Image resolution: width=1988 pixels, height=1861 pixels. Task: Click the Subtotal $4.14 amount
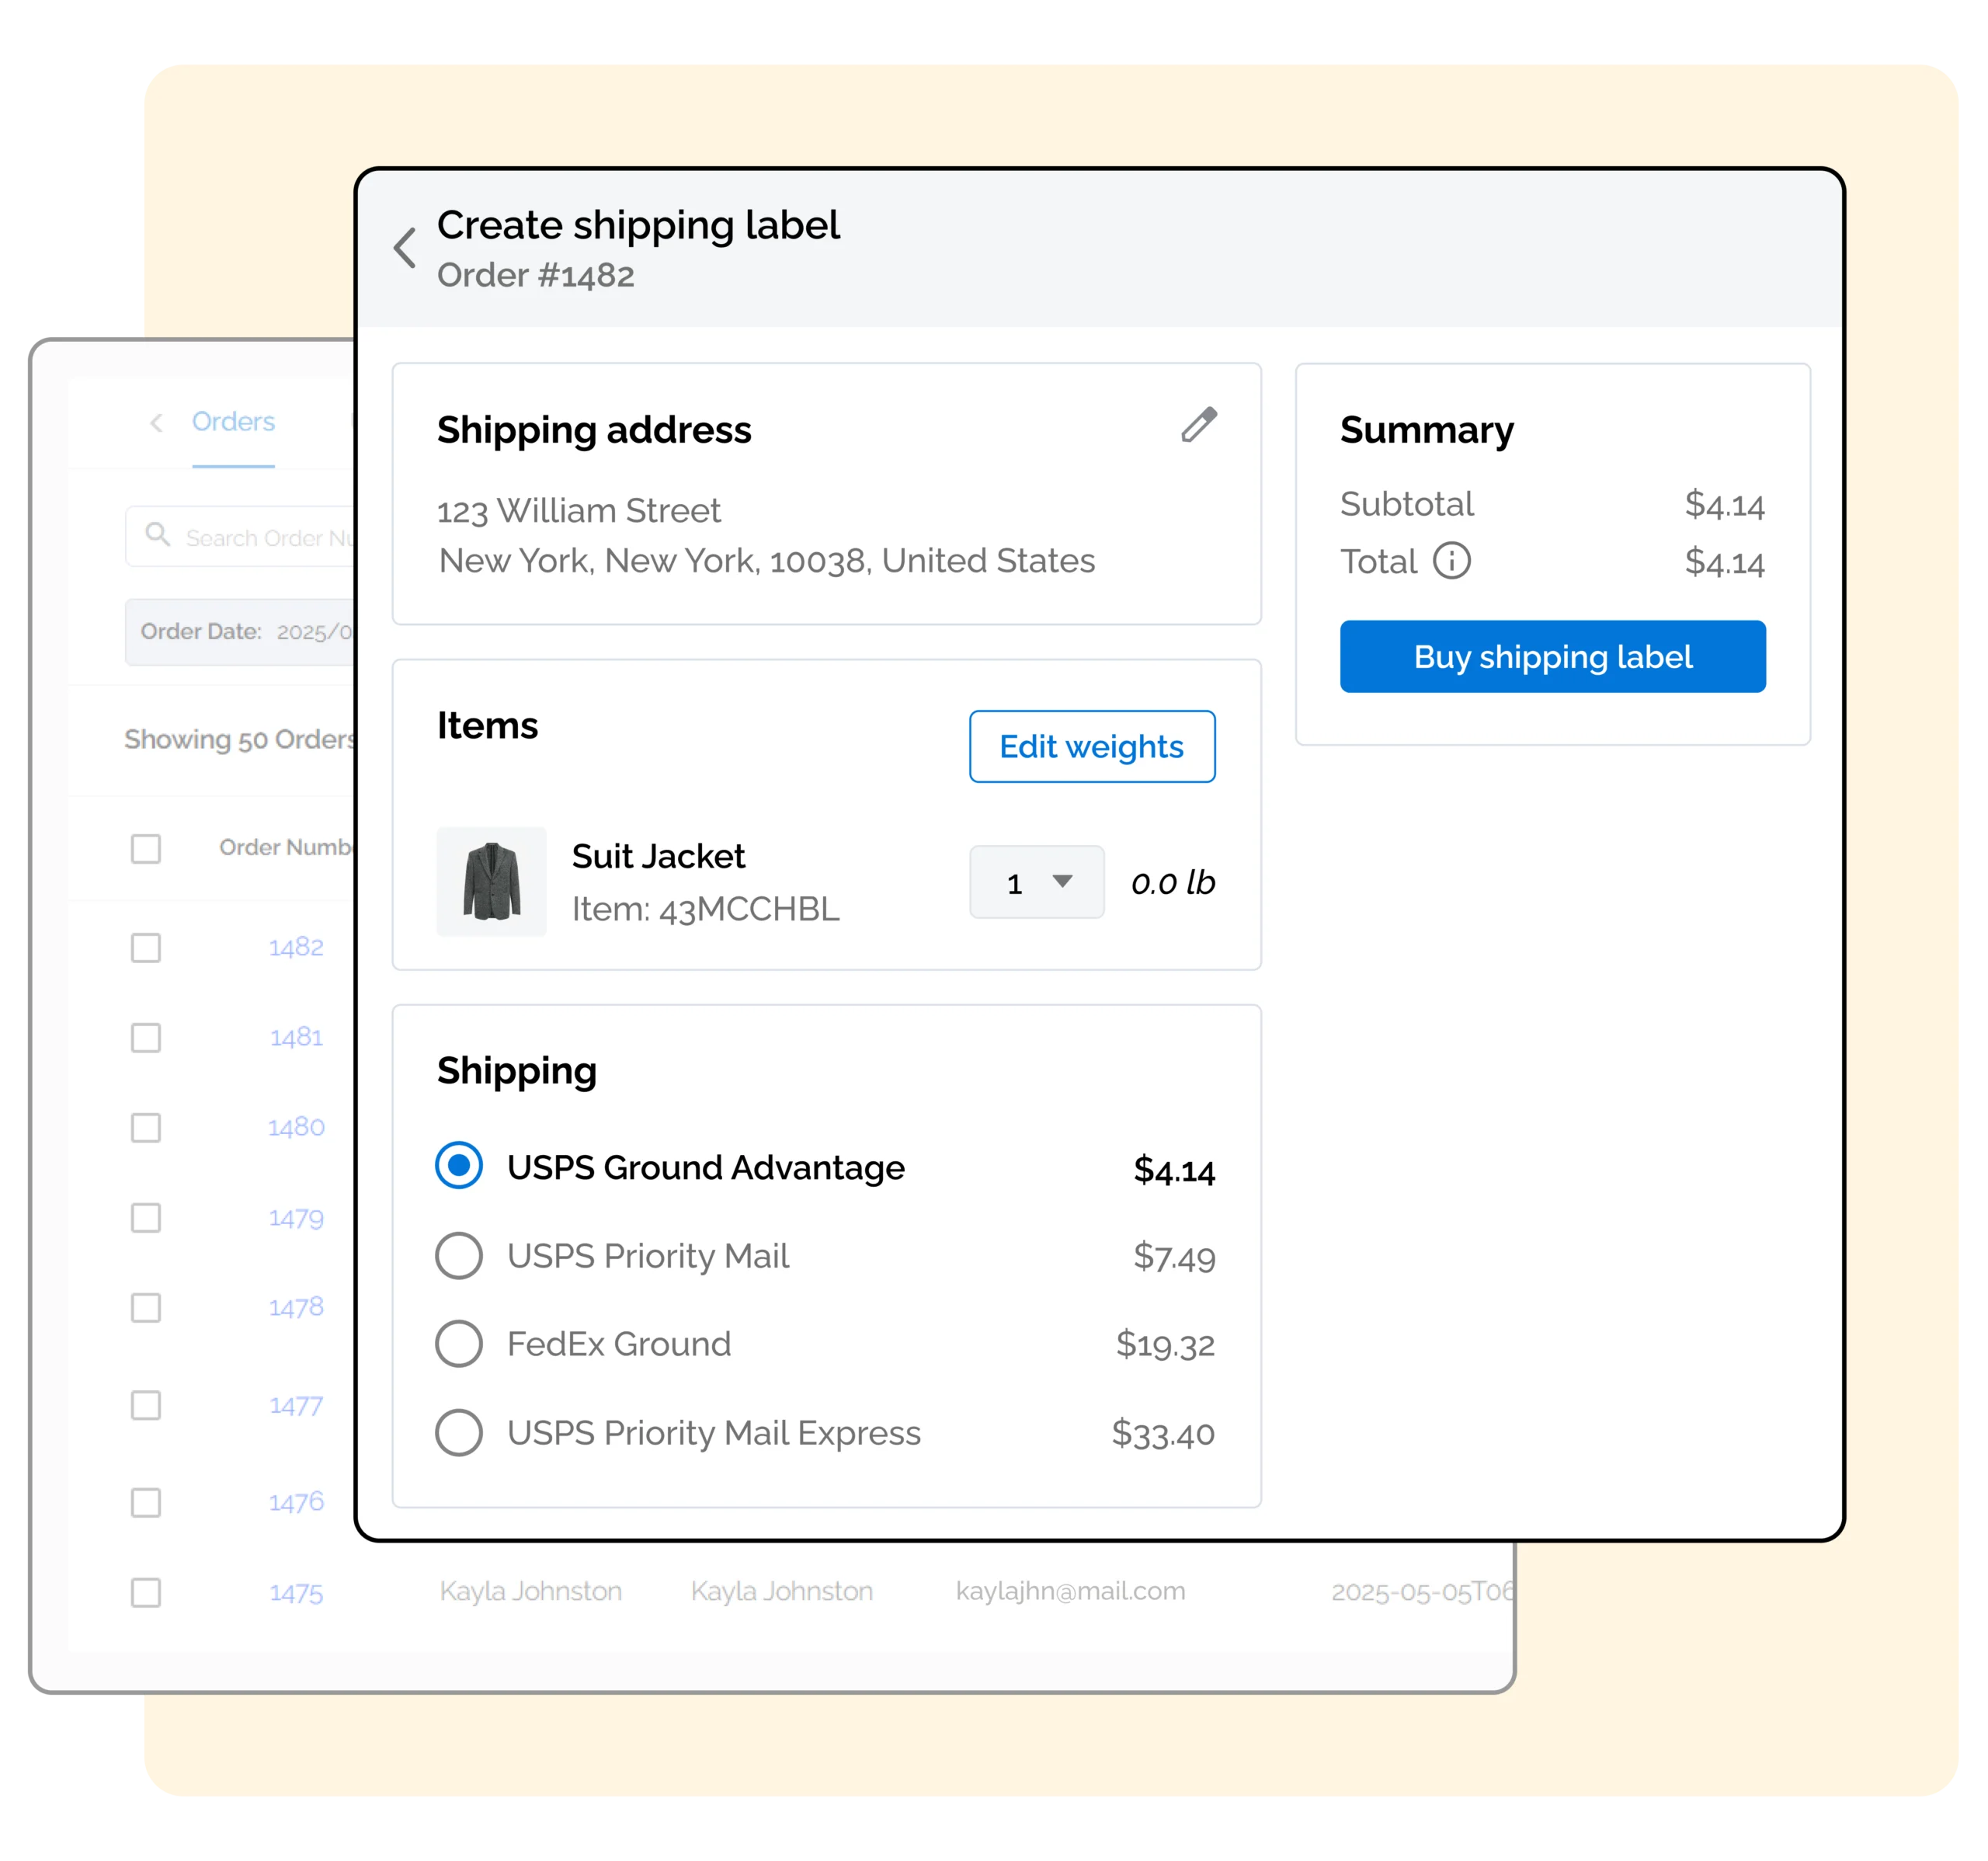point(1724,504)
